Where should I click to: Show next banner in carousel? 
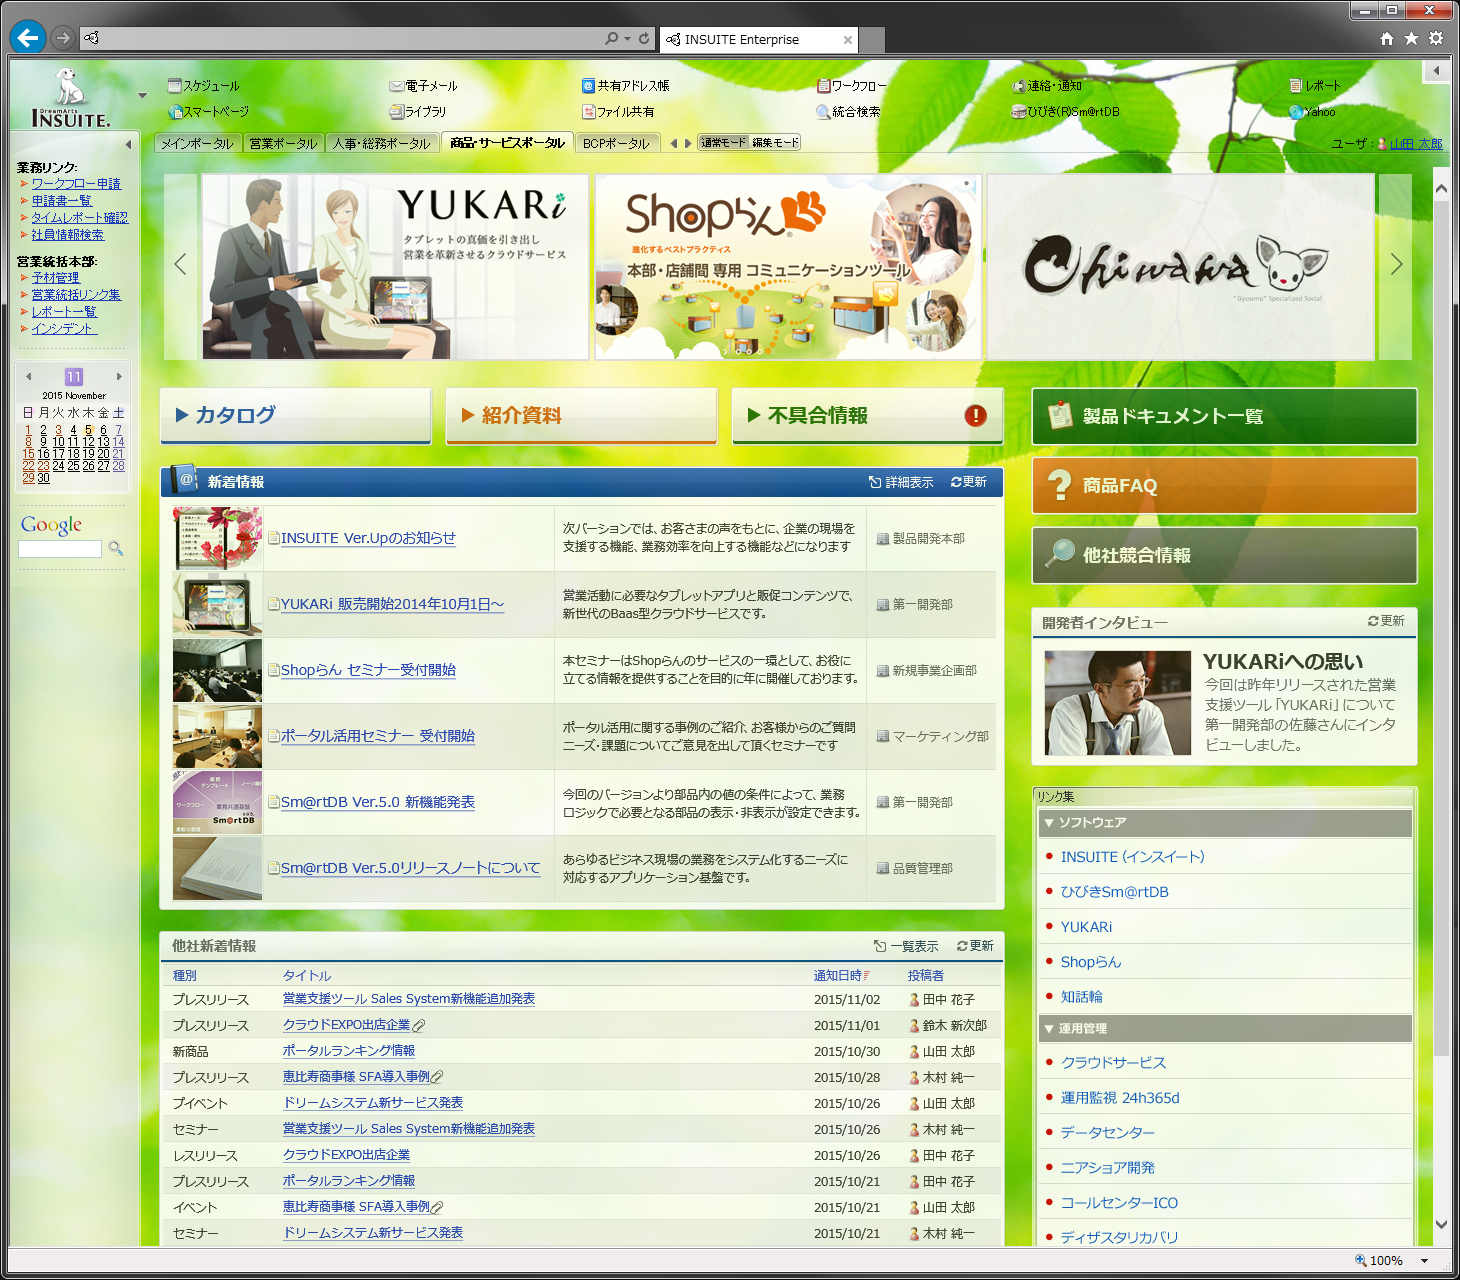[x=1396, y=265]
